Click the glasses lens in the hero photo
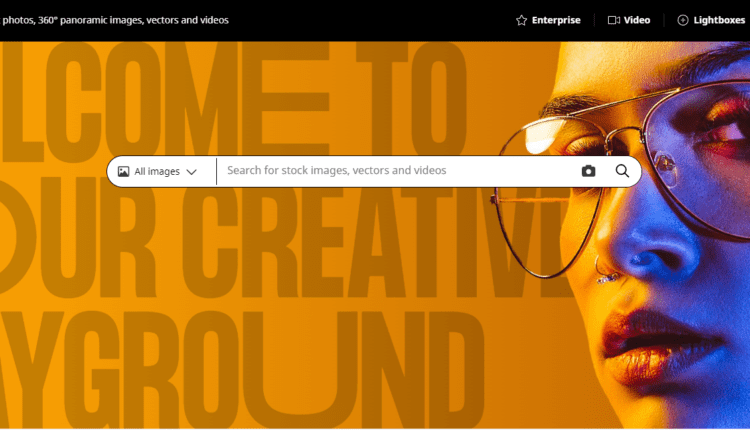 click(x=698, y=158)
